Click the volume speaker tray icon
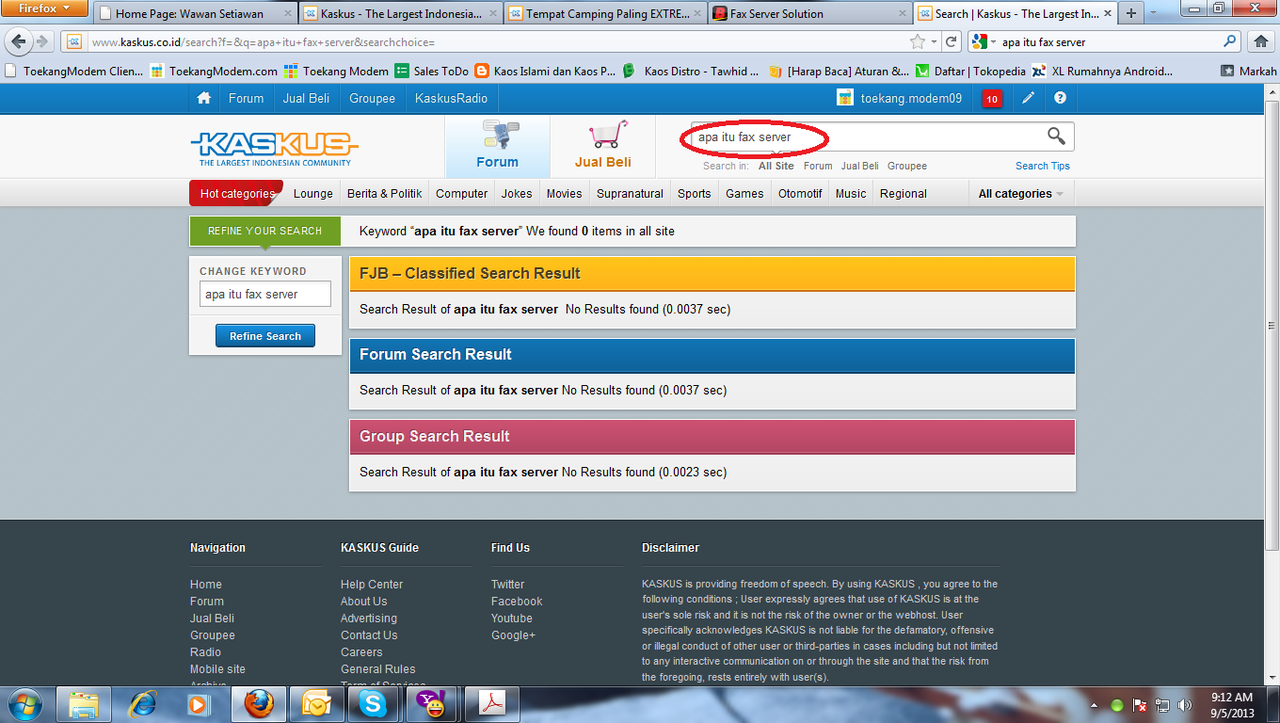1280x723 pixels. (x=1185, y=705)
